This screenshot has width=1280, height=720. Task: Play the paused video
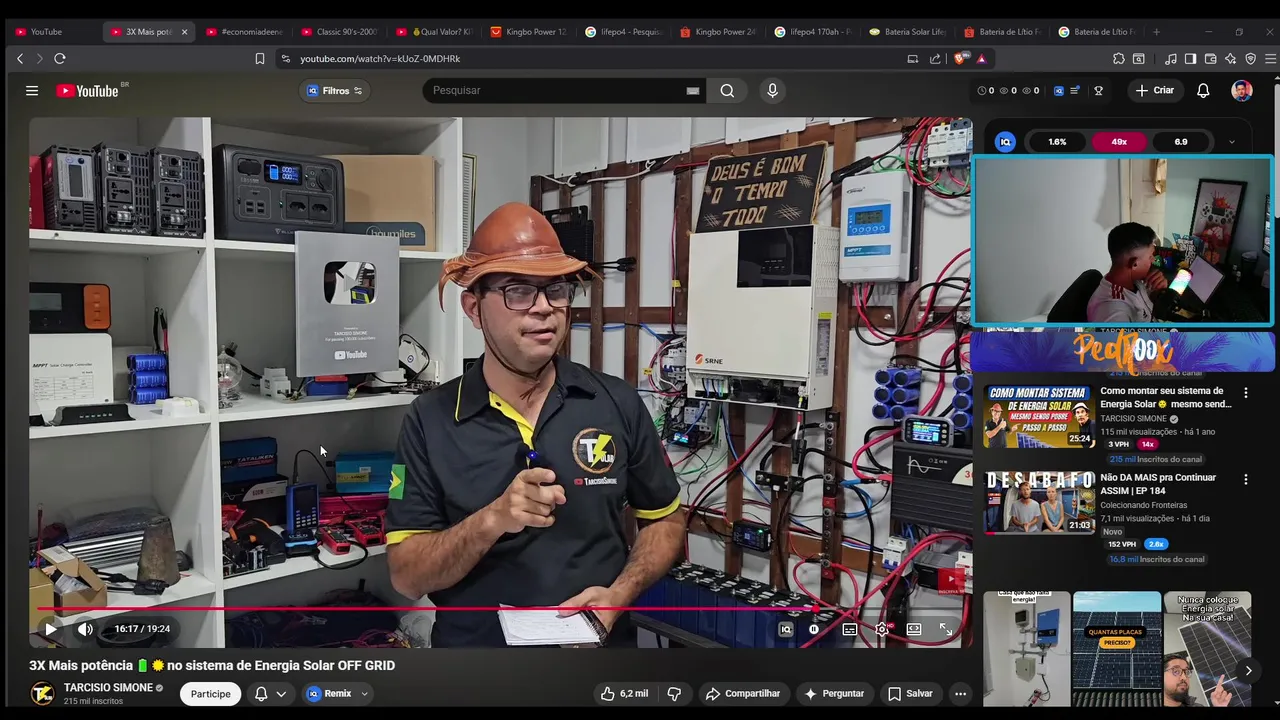point(50,629)
